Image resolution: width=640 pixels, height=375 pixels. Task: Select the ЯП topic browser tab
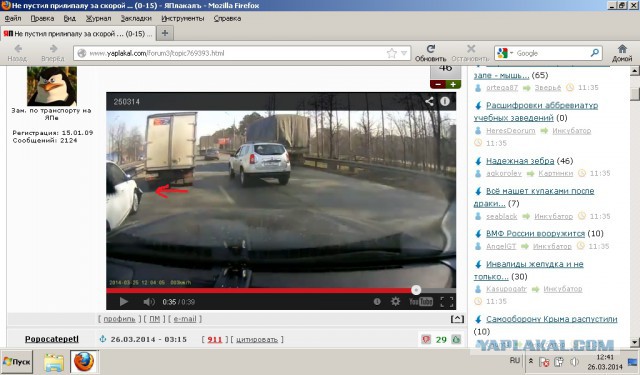(78, 33)
